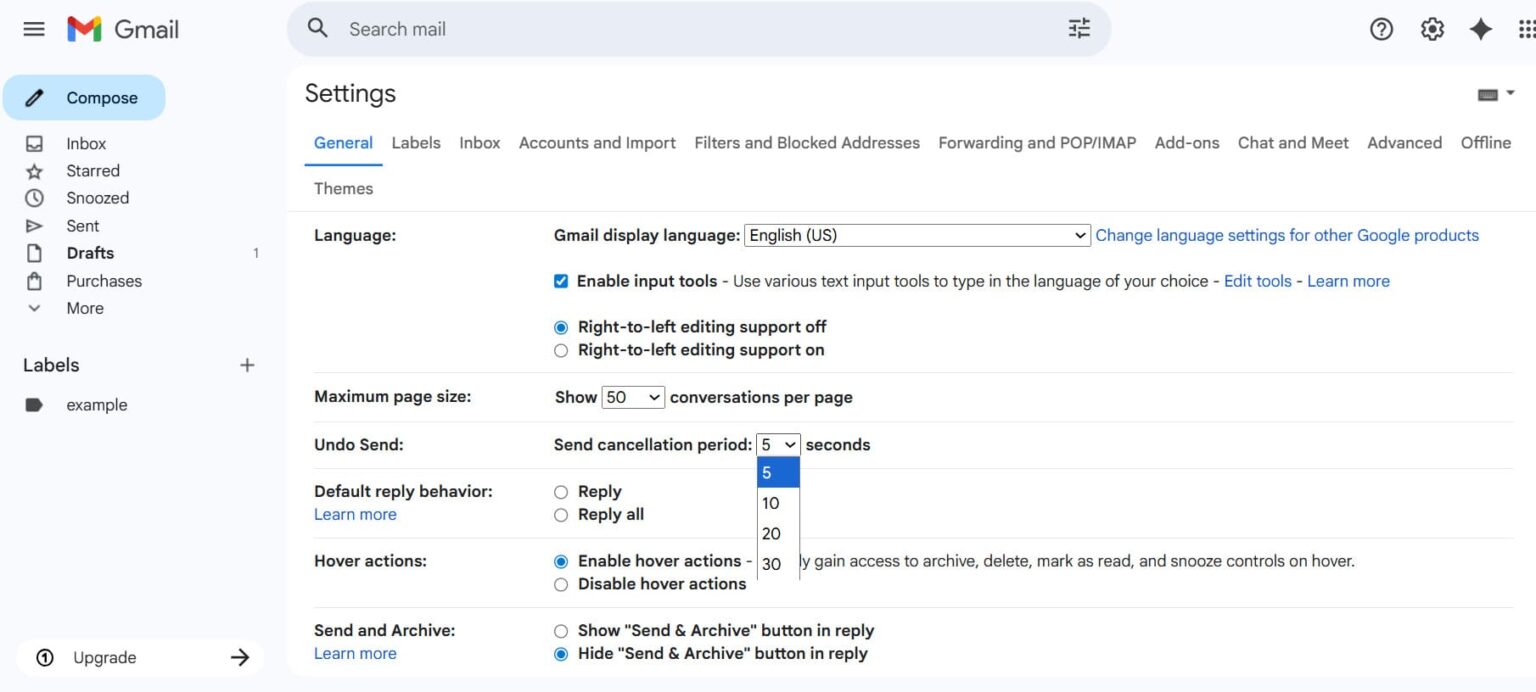Viewport: 1536px width, 692px height.
Task: Enable the Enable input tools checkbox
Action: pyautogui.click(x=561, y=281)
